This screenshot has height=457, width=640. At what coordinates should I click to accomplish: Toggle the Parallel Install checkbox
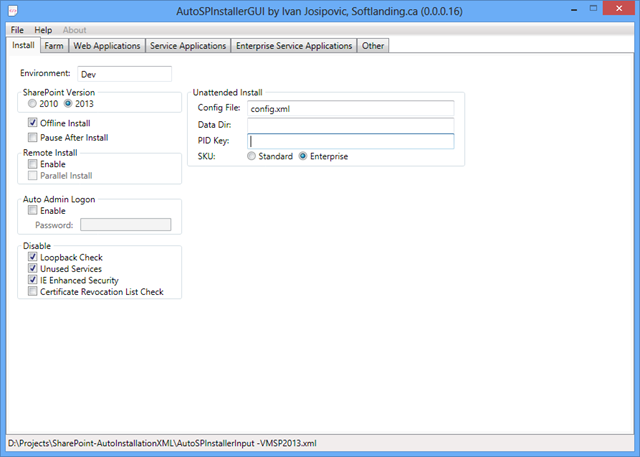tap(32, 175)
